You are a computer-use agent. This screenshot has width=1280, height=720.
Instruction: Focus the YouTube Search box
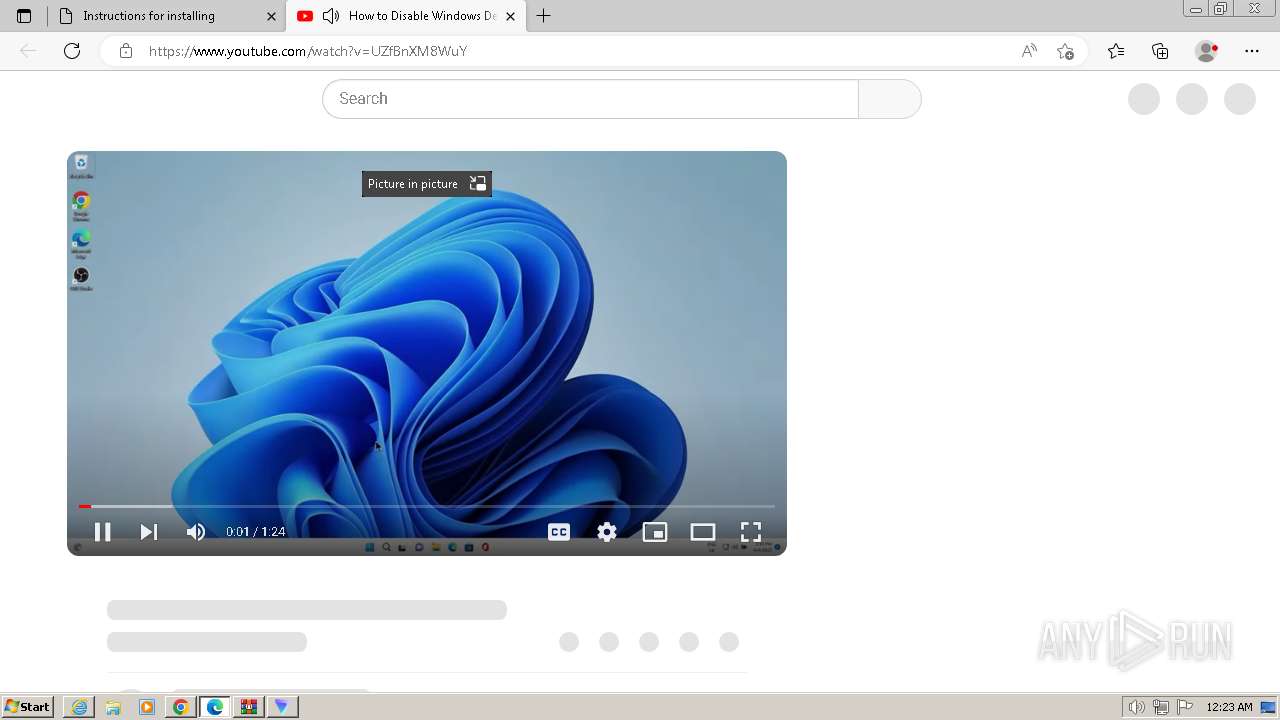590,99
